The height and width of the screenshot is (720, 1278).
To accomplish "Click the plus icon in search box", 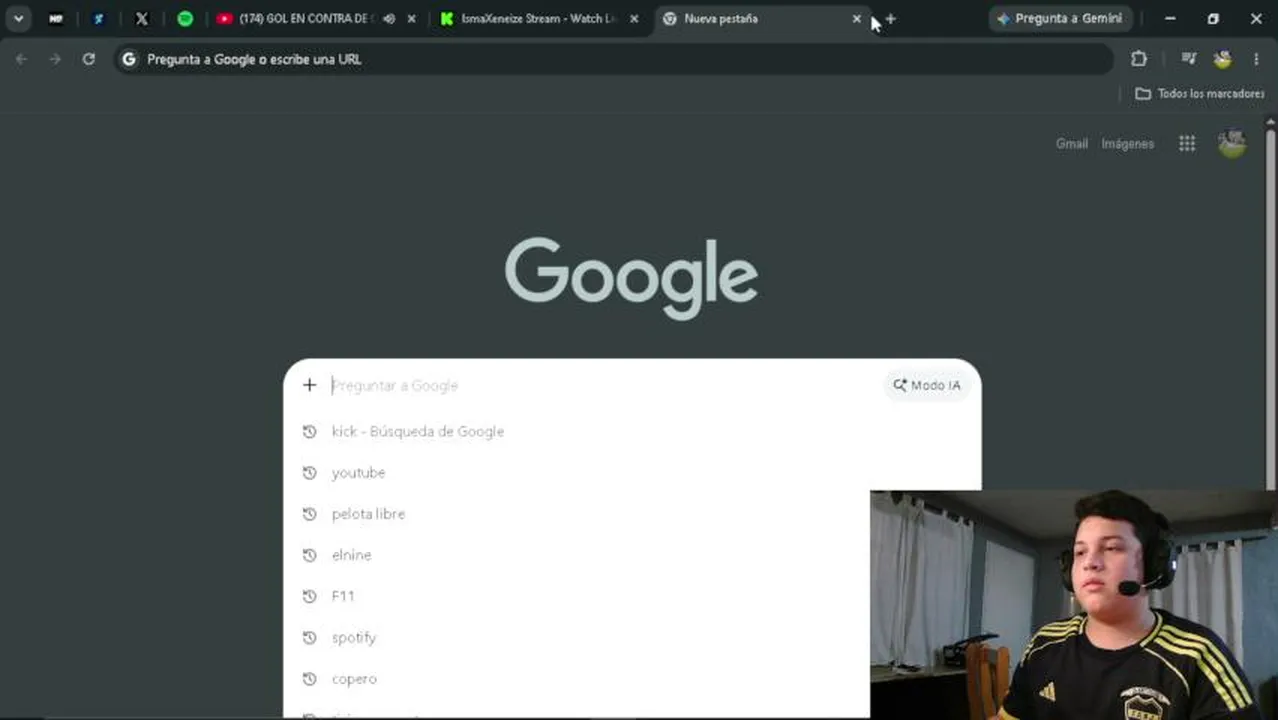I will [x=310, y=385].
